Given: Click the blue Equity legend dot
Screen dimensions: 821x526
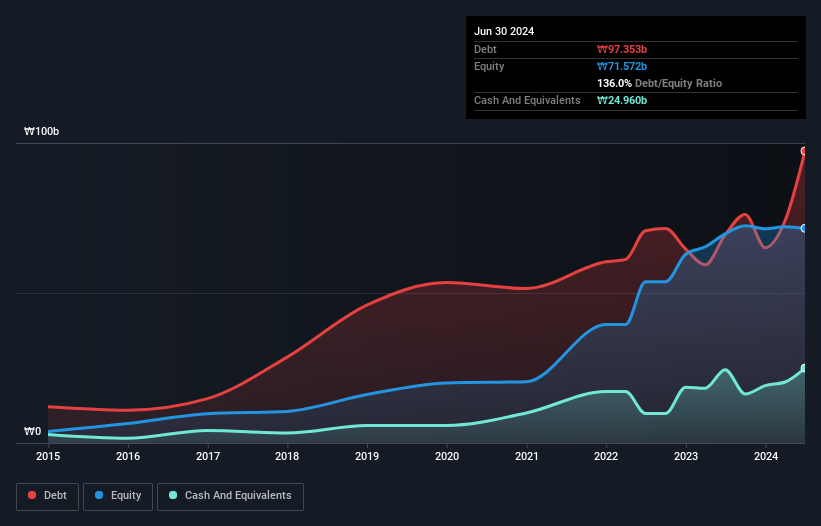Looking at the screenshot, I should tap(99, 495).
